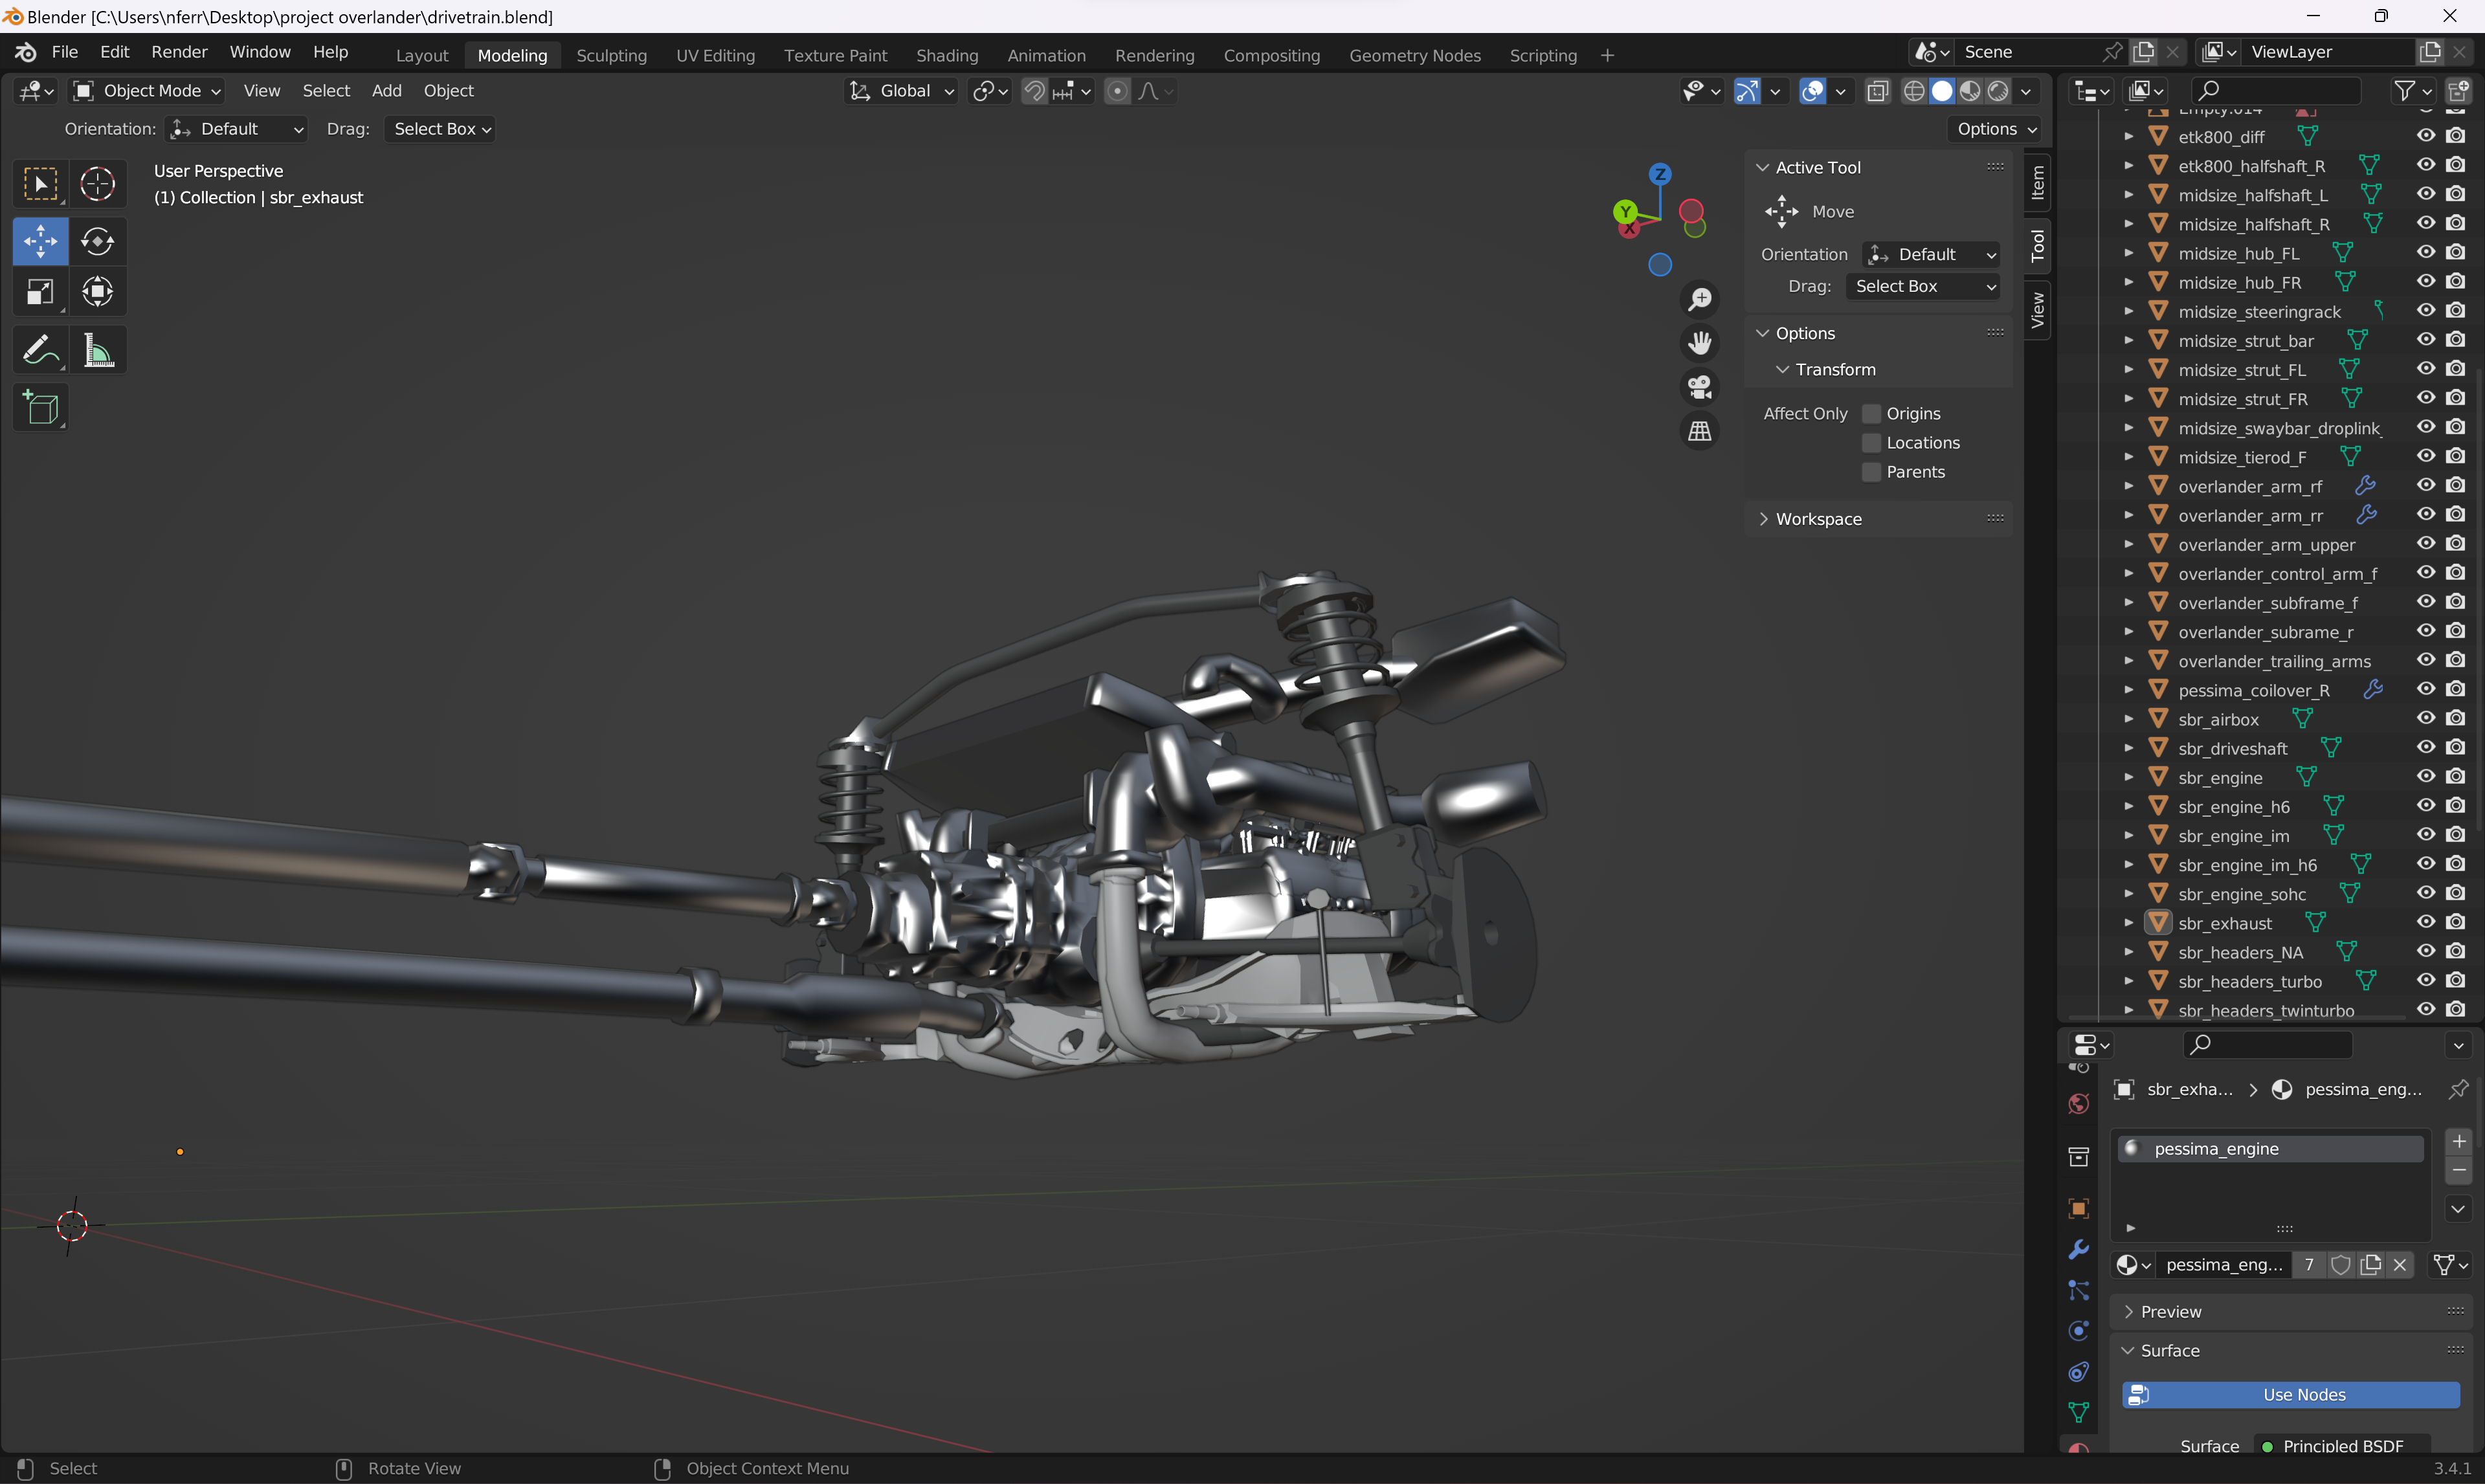Check the Parents option
2485x1484 pixels.
pyautogui.click(x=1871, y=472)
